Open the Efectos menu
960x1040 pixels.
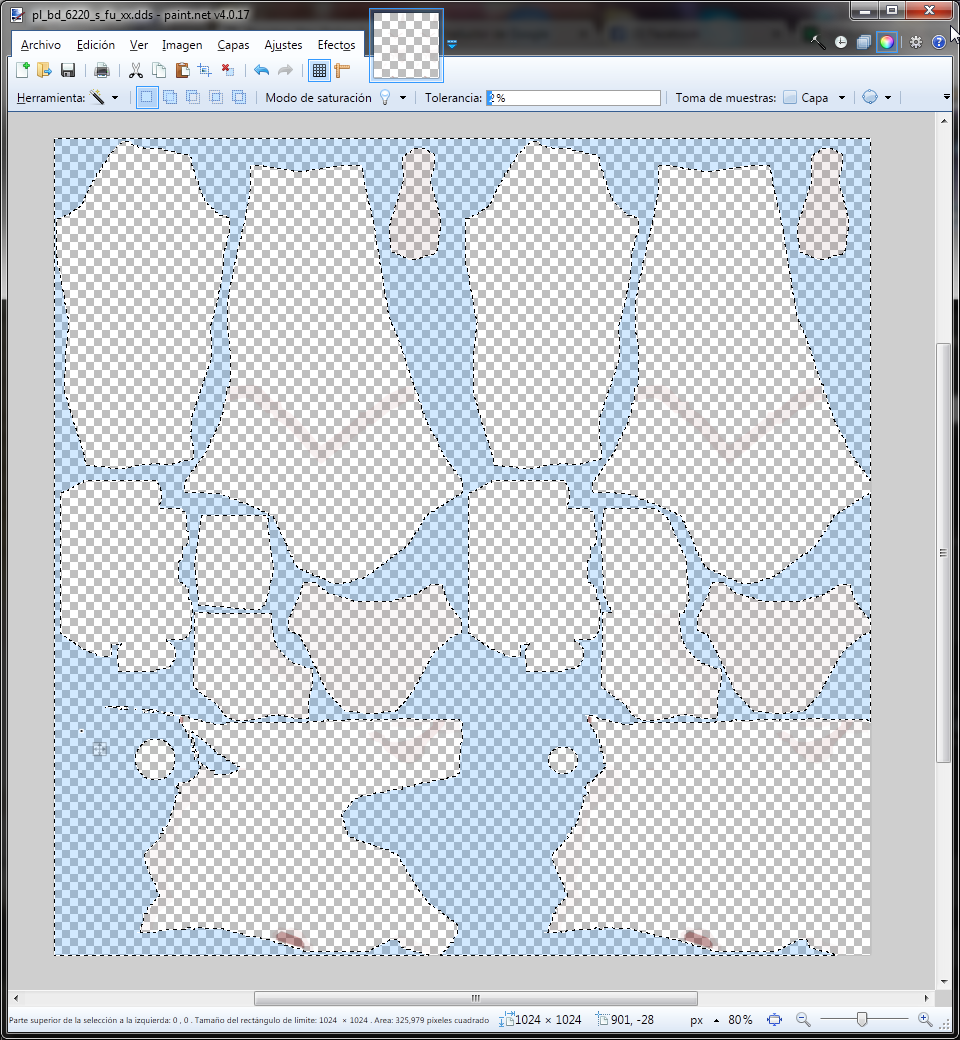point(336,45)
